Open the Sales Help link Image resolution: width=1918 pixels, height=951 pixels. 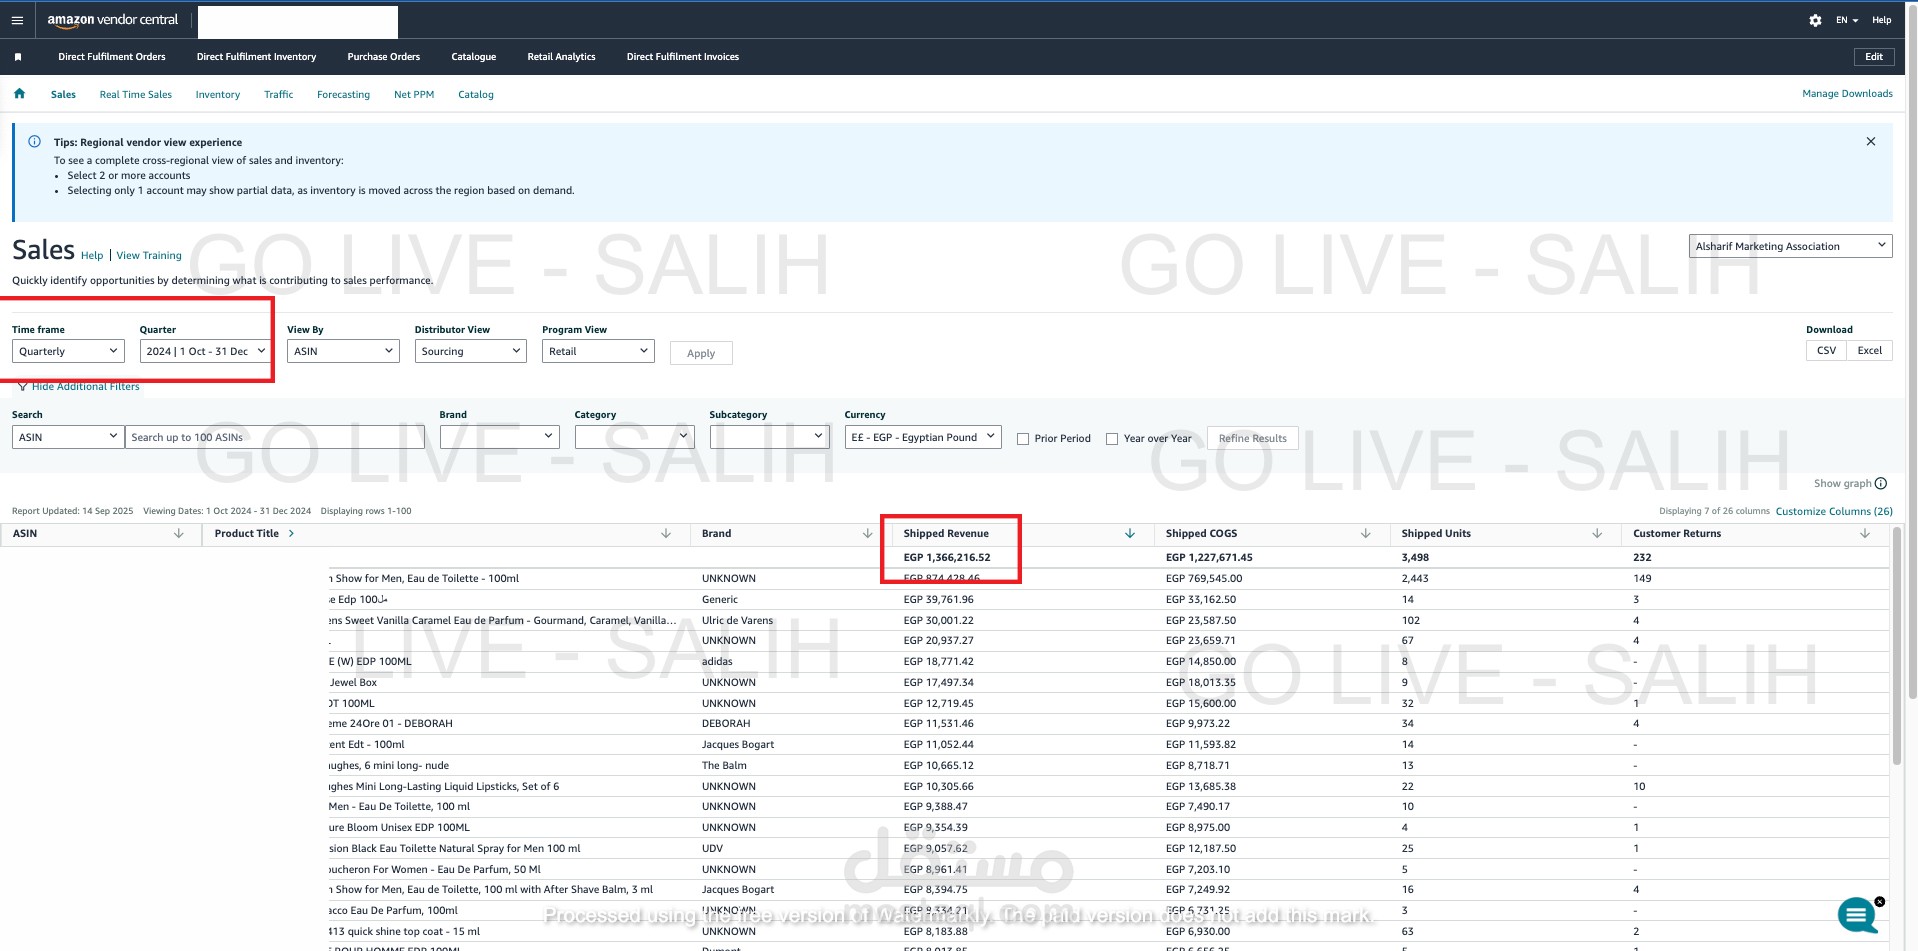coord(92,256)
